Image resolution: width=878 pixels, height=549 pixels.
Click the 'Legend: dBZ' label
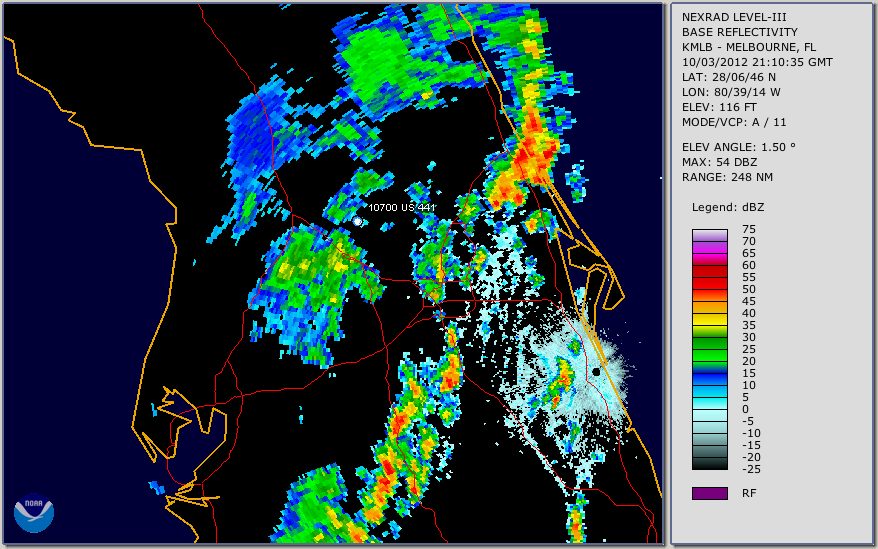pos(728,207)
